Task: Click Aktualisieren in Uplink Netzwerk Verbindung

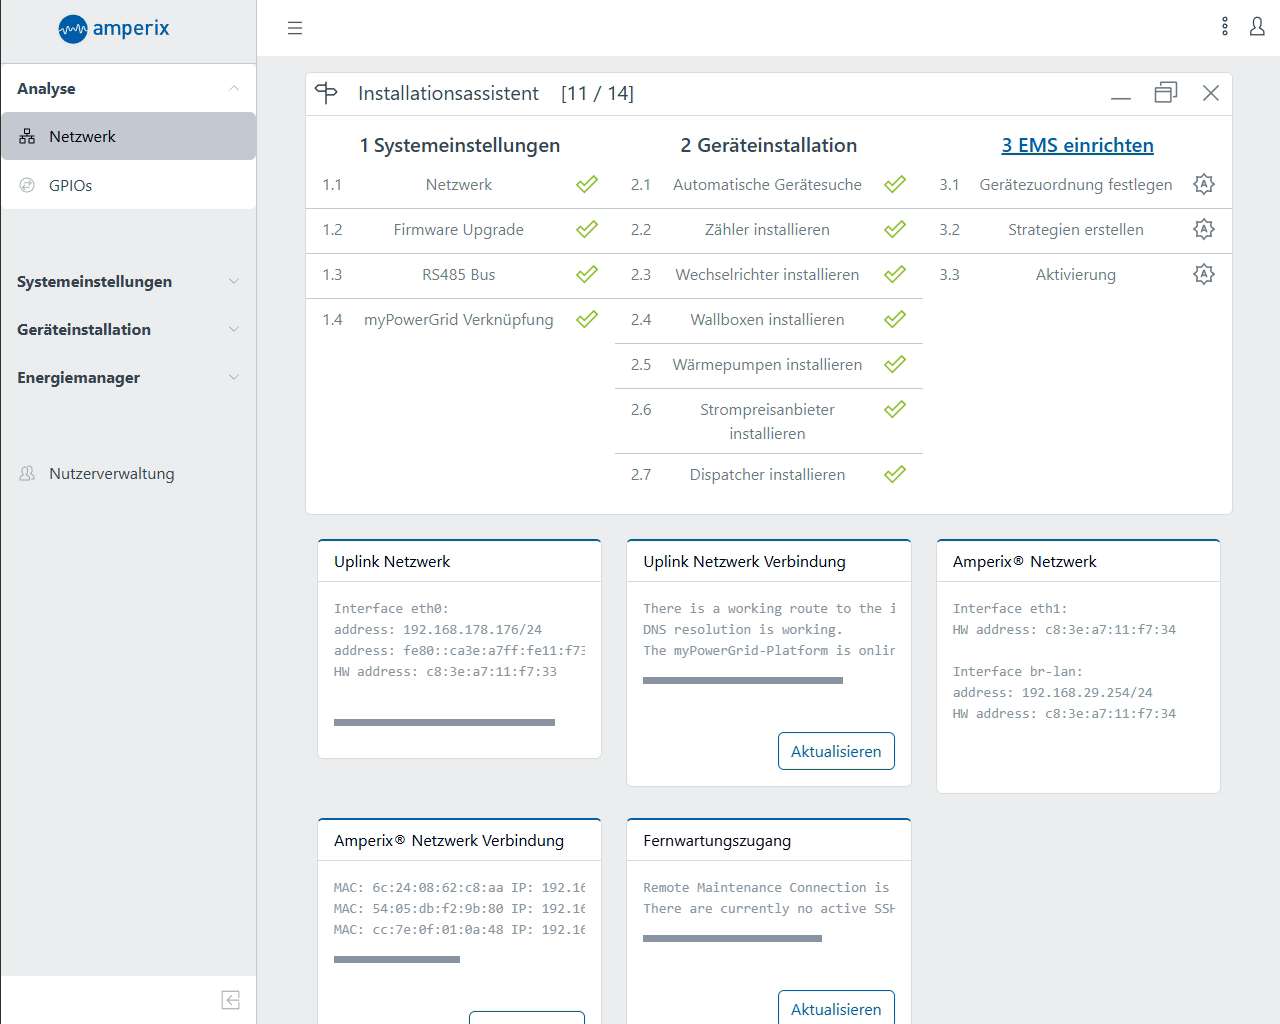Action: click(x=836, y=751)
